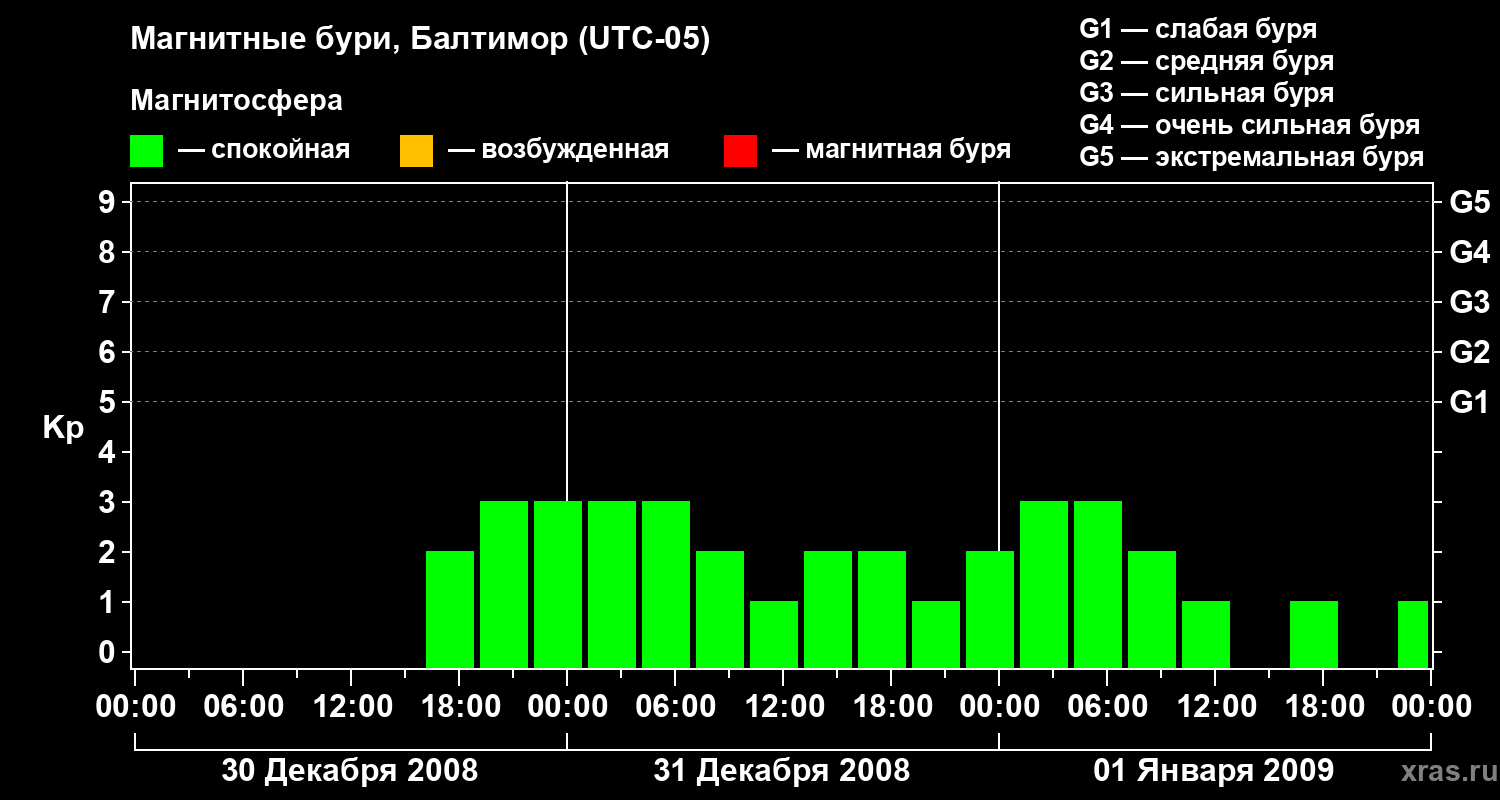Viewport: 1500px width, 800px height.
Task: Click the 12:00 time label of 31 December
Action: [x=783, y=707]
